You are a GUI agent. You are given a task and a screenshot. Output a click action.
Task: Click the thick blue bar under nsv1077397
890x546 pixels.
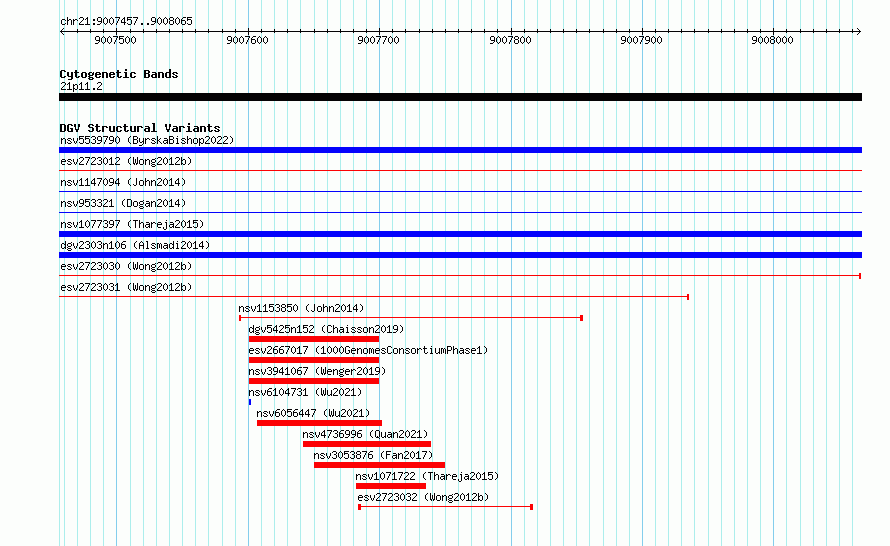pyautogui.click(x=460, y=234)
